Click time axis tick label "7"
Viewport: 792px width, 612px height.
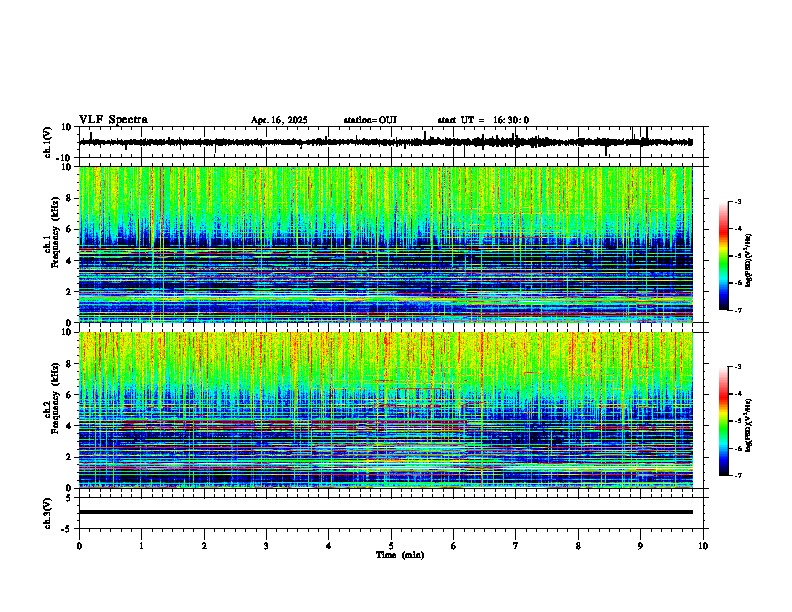tap(516, 546)
